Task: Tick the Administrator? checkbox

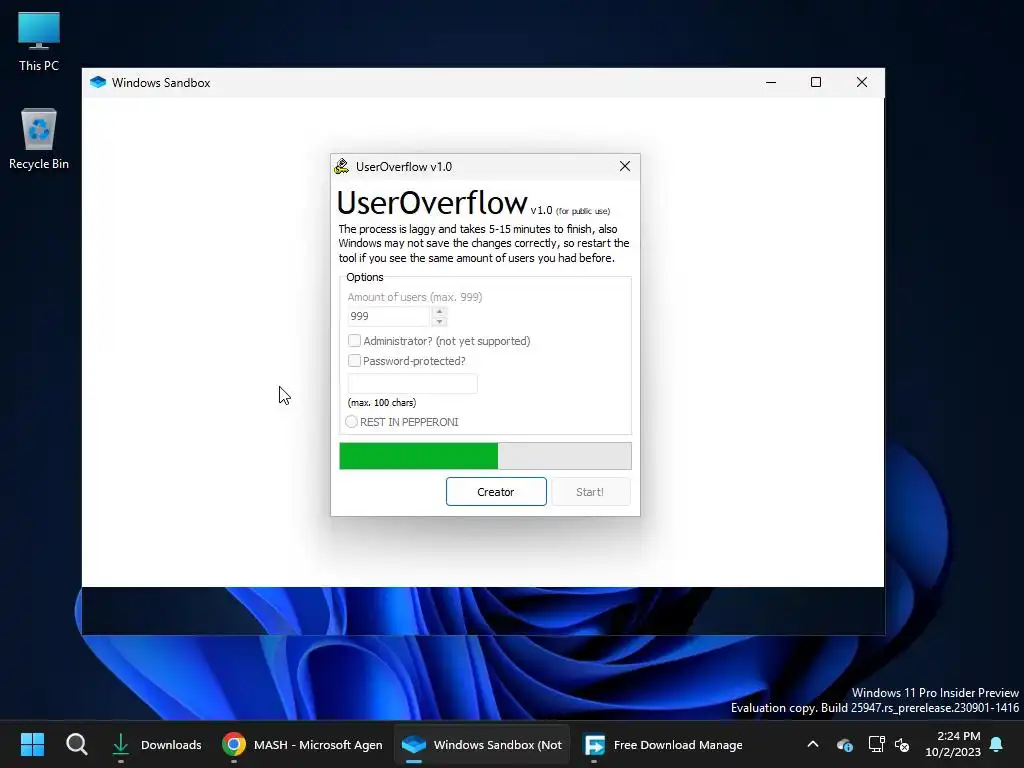Action: coord(354,341)
